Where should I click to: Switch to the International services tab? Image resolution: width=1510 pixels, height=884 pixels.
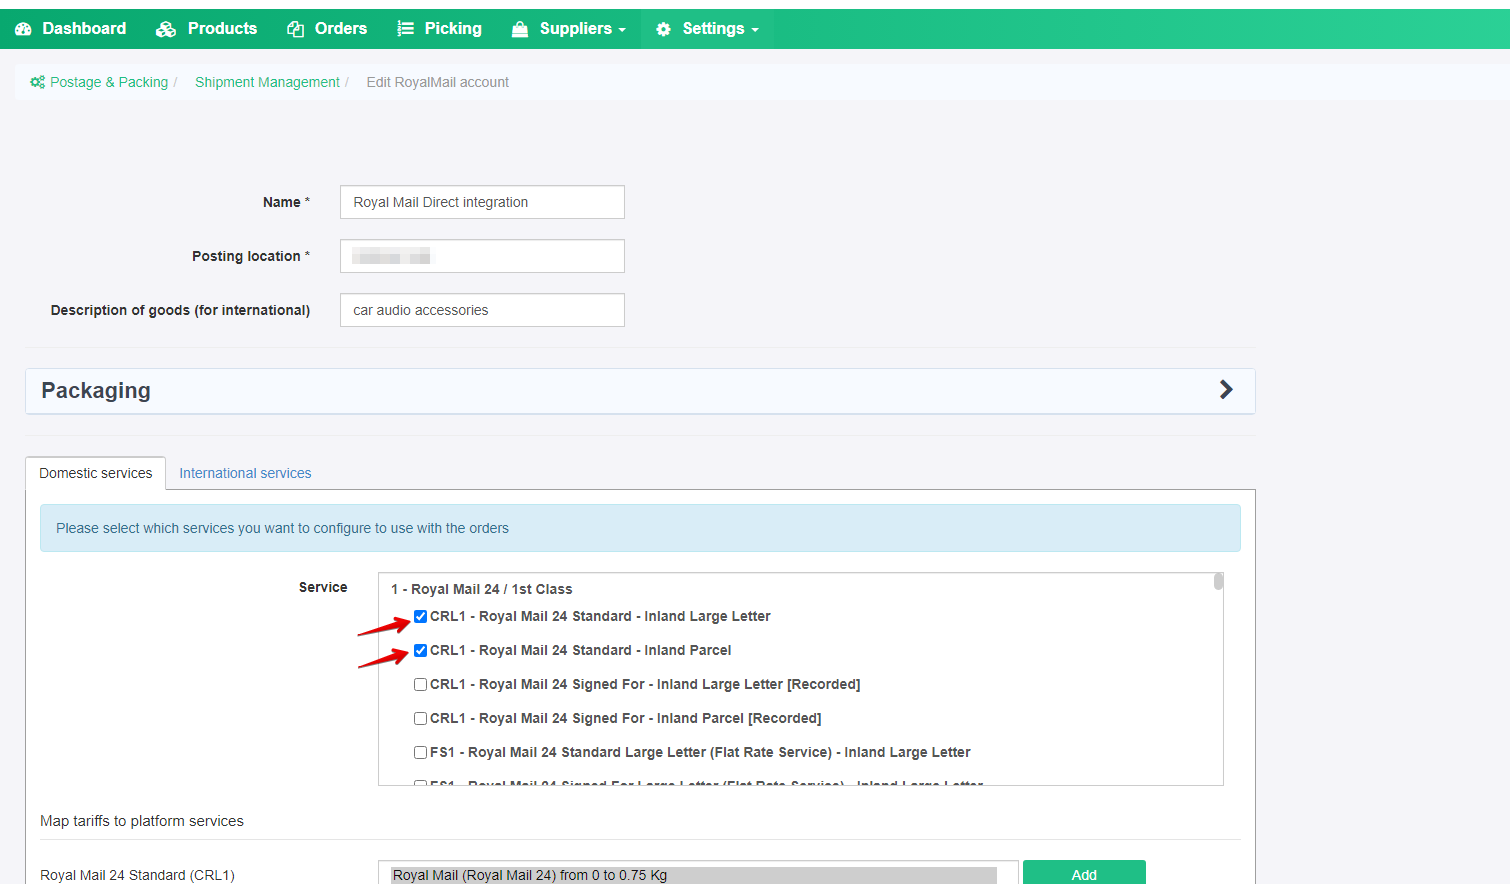245,473
